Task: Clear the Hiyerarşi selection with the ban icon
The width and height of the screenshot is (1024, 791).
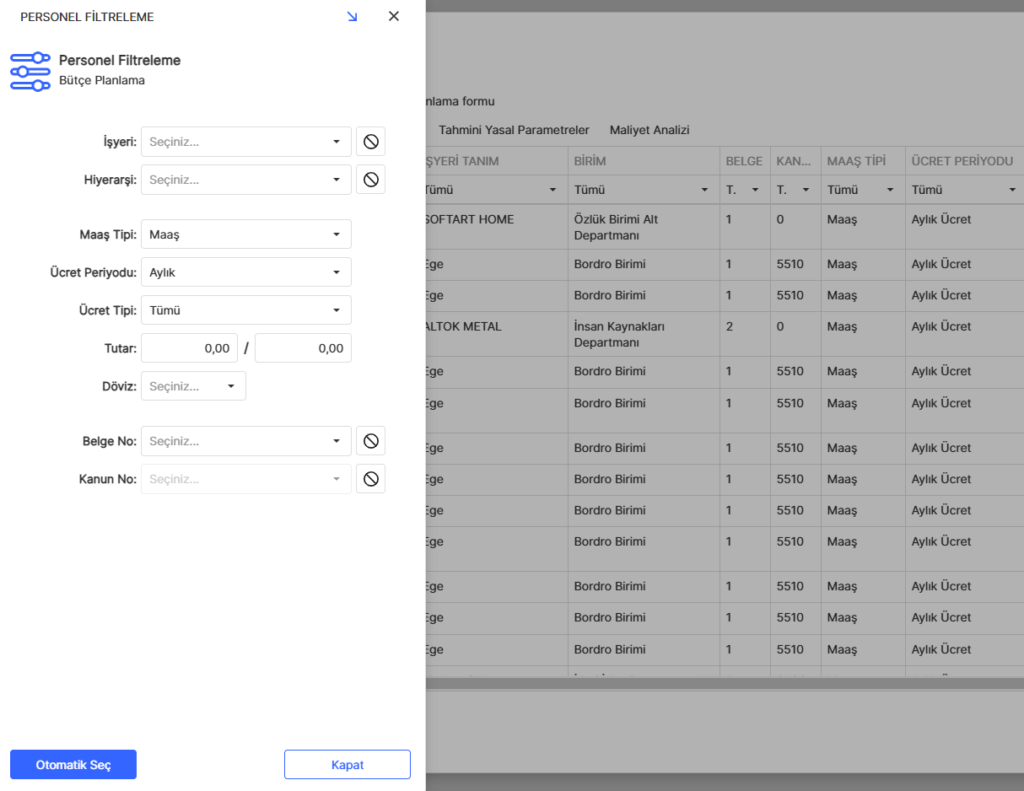Action: pyautogui.click(x=370, y=180)
